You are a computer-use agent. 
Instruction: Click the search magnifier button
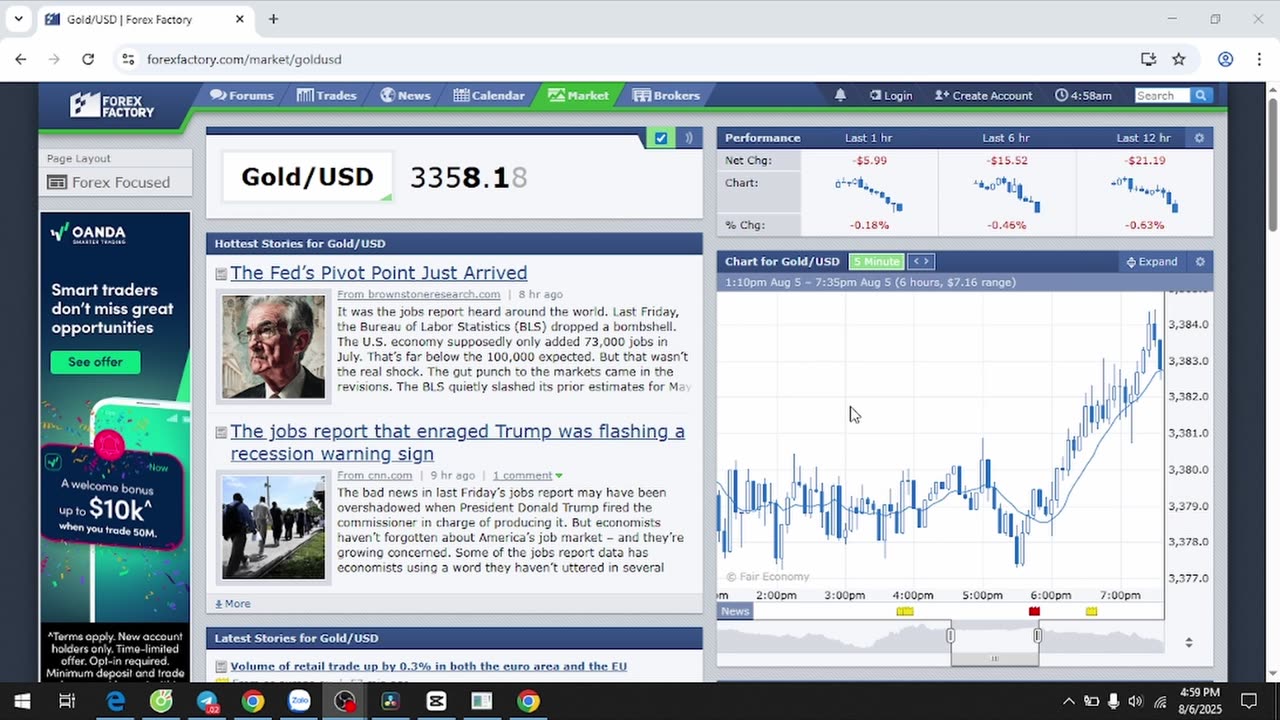point(1202,95)
